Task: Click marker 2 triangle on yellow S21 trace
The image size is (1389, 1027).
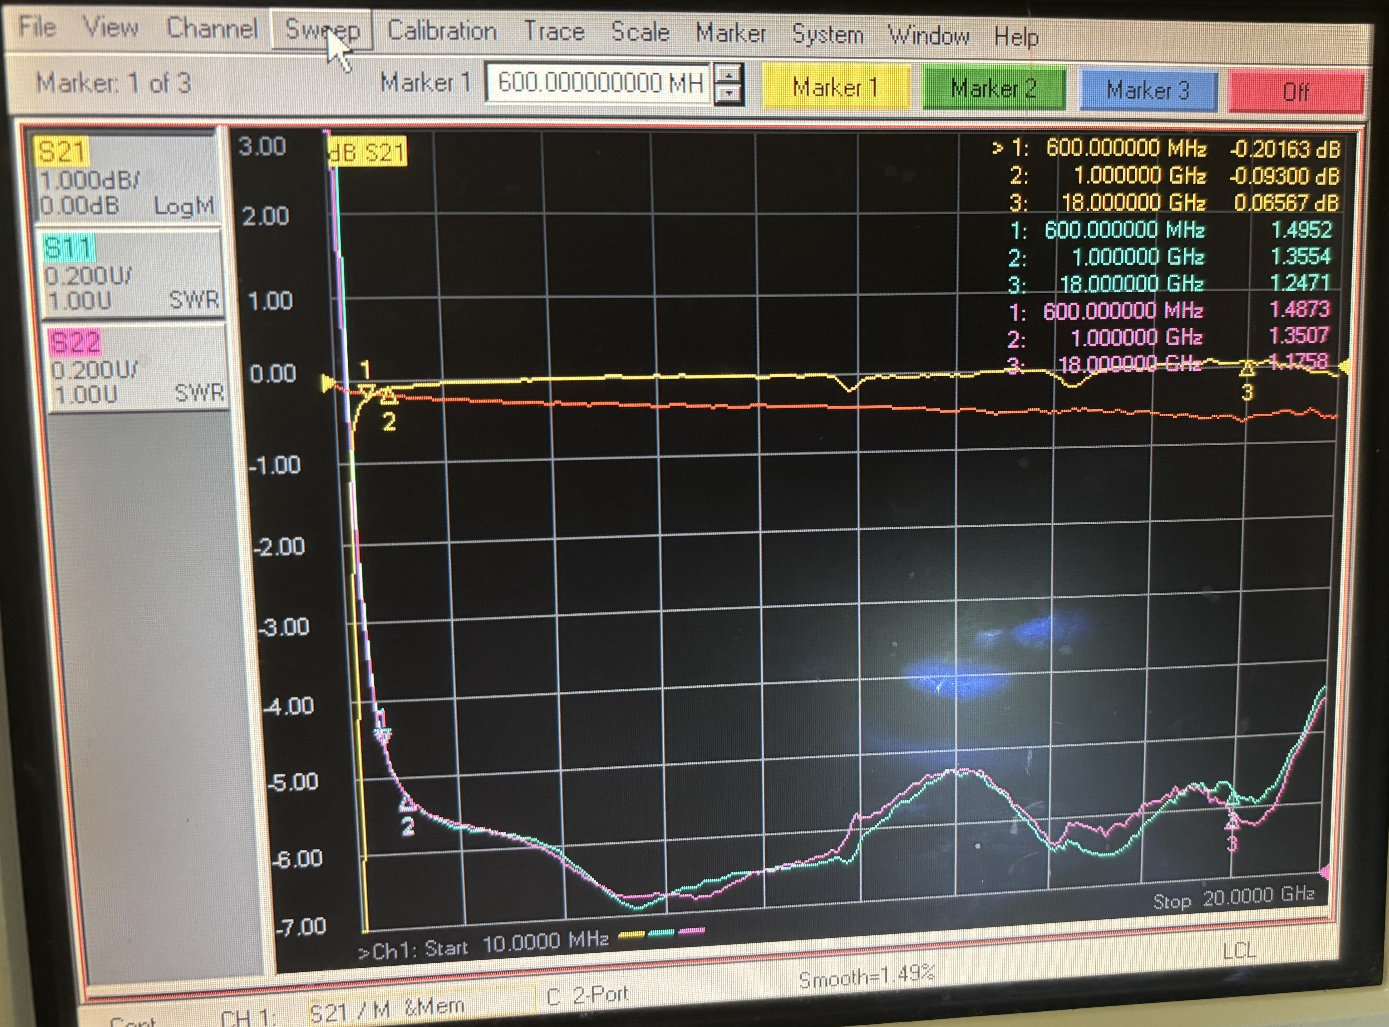Action: pyautogui.click(x=388, y=399)
